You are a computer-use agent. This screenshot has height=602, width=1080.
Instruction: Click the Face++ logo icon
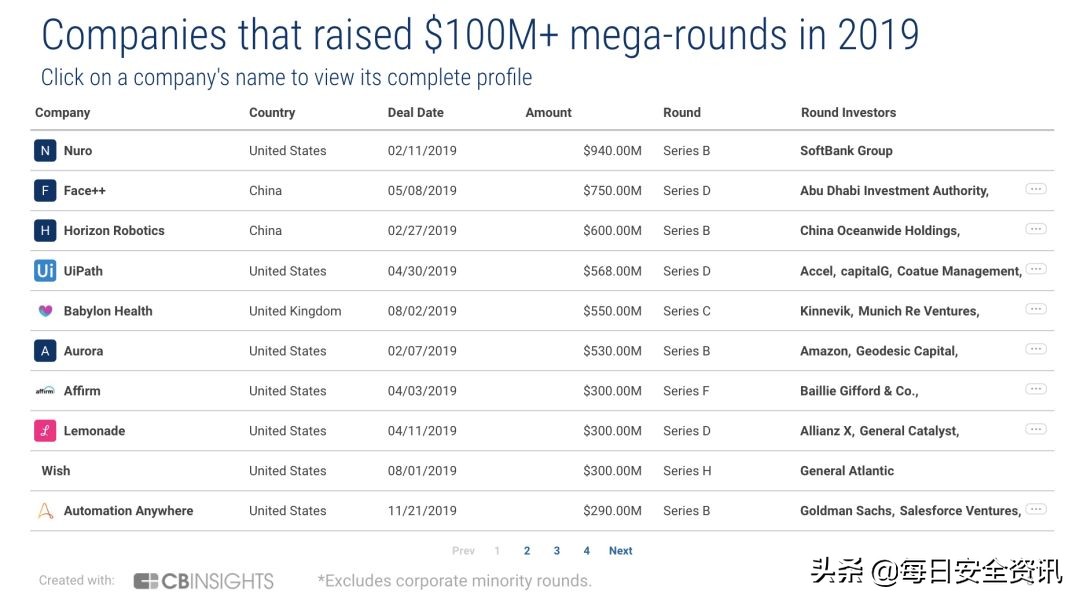[45, 191]
